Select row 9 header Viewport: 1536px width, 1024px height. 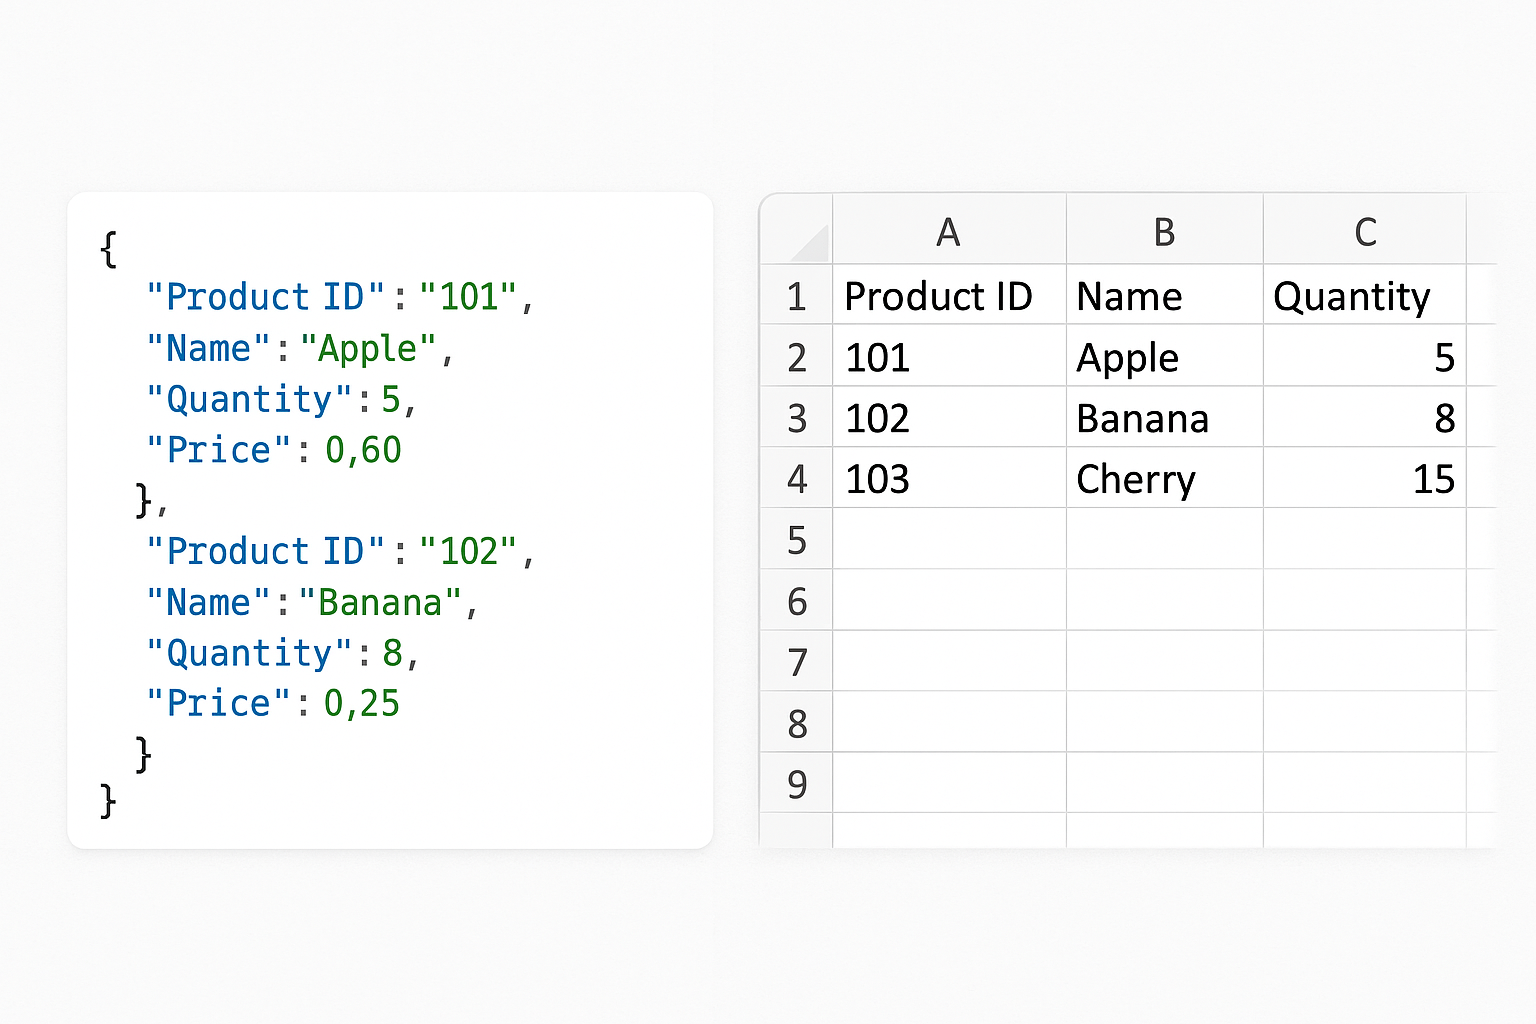[796, 785]
